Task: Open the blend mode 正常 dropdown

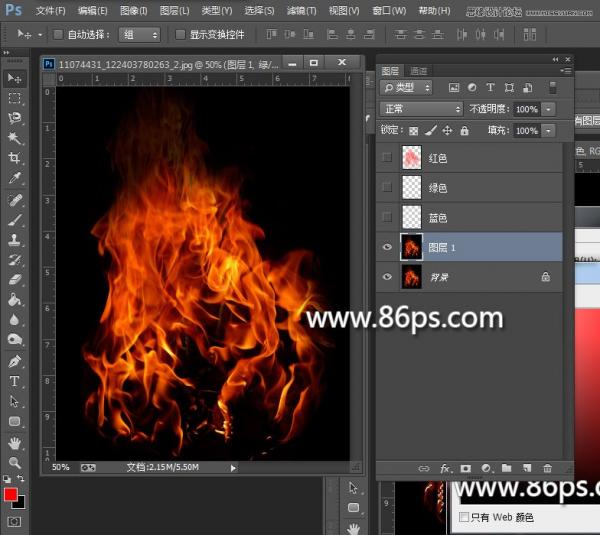Action: (421, 109)
